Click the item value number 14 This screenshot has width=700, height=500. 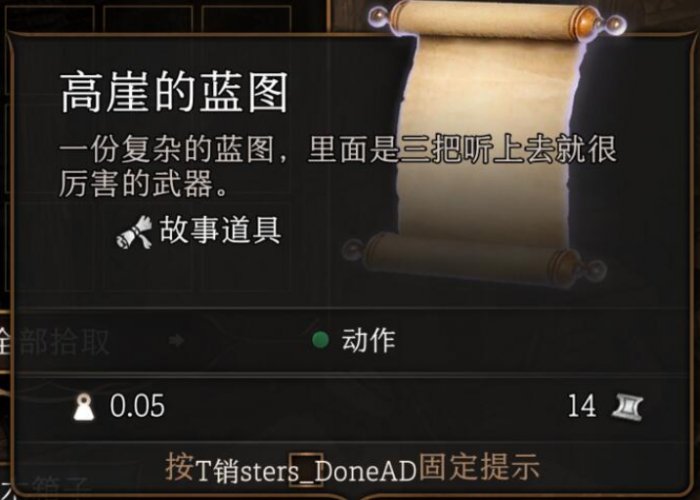coord(582,406)
